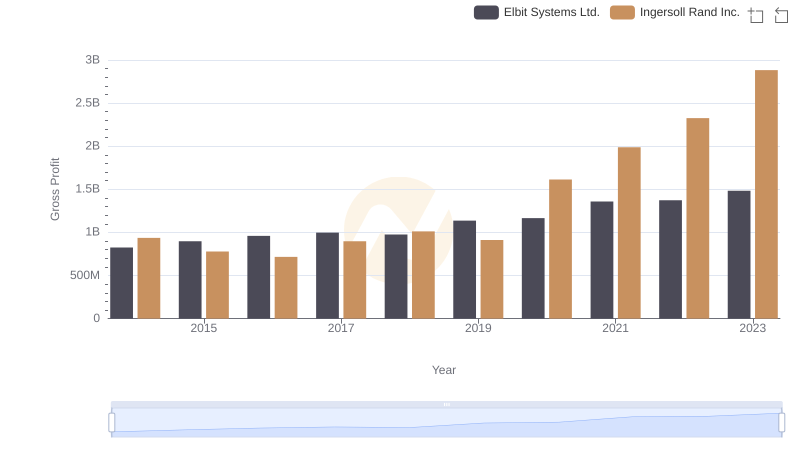Image resolution: width=800 pixels, height=461 pixels.
Task: Click the Gross Profit axis title
Action: [x=55, y=189]
